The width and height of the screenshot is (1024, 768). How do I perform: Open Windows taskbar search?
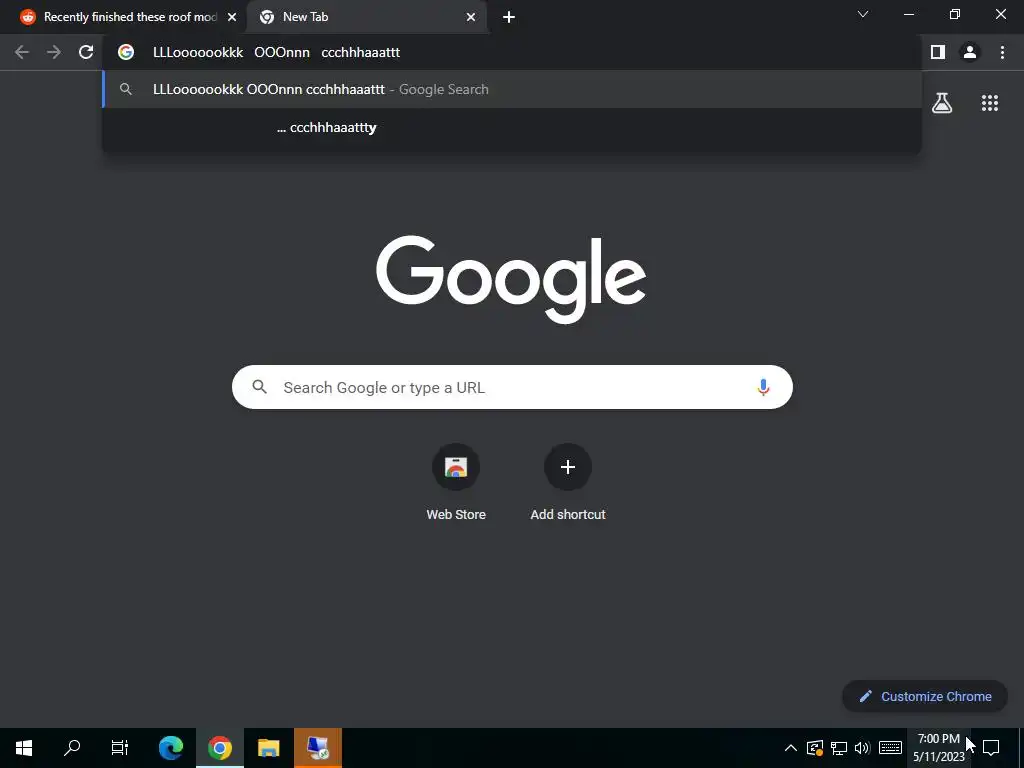pyautogui.click(x=72, y=748)
